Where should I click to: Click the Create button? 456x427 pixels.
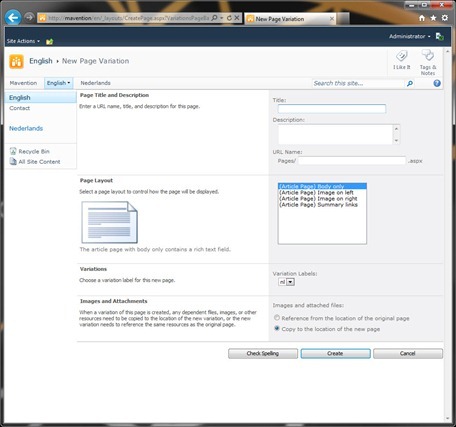335,354
